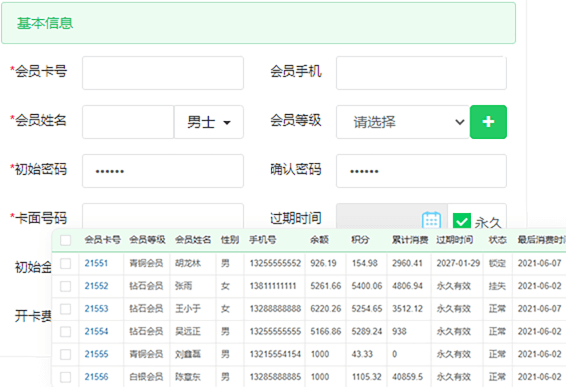This screenshot has height=387, width=566.
Task: Open member card link 21551
Action: 96,263
